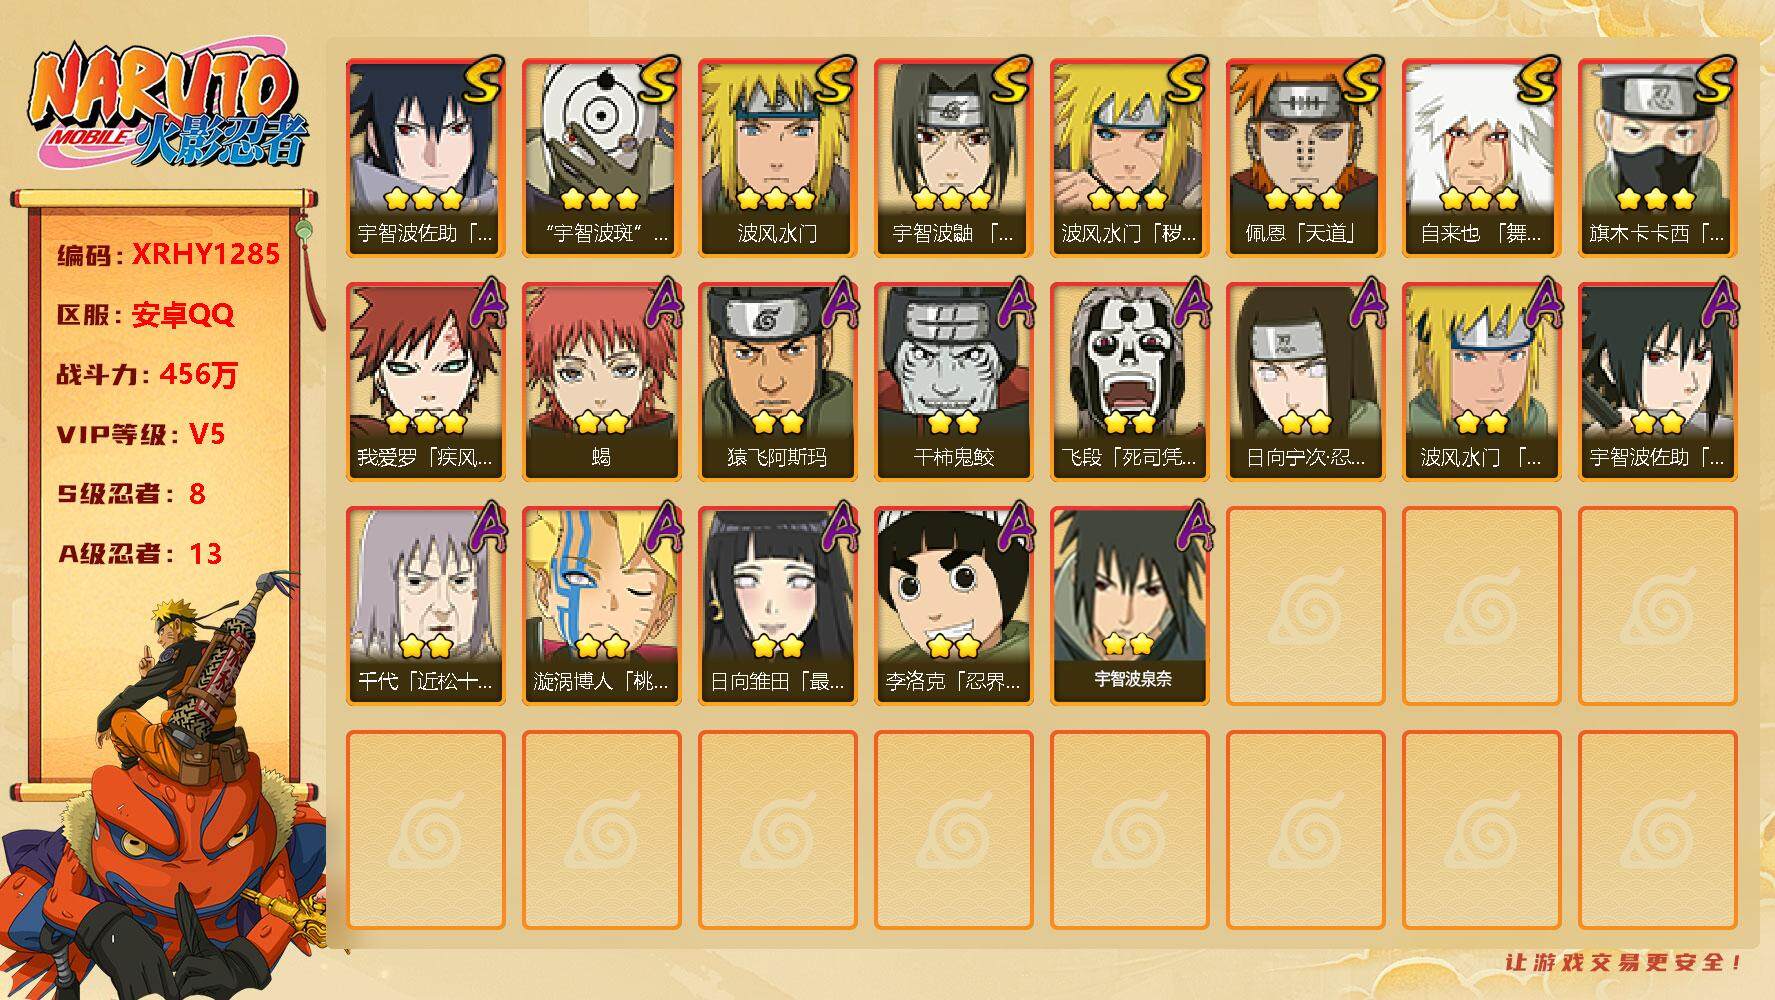This screenshot has width=1775, height=1000.
Task: Select the 猿飞阿斯玛 ninja card
Action: click(x=777, y=382)
